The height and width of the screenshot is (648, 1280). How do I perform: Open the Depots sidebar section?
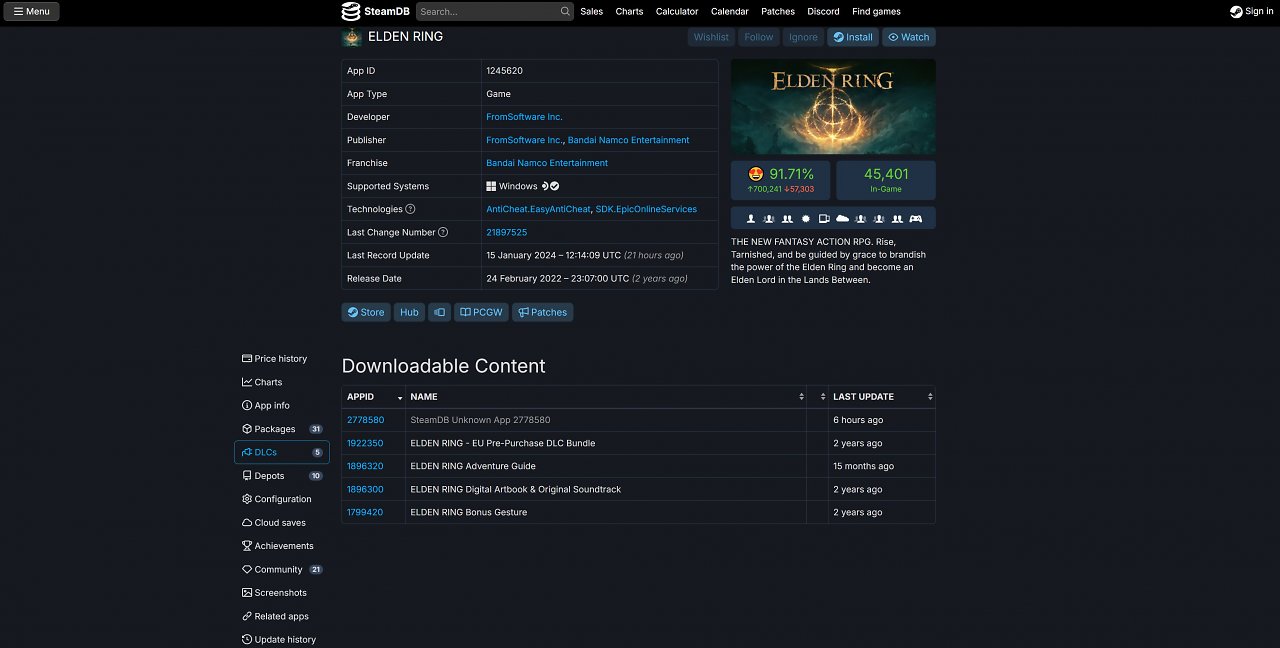click(282, 476)
